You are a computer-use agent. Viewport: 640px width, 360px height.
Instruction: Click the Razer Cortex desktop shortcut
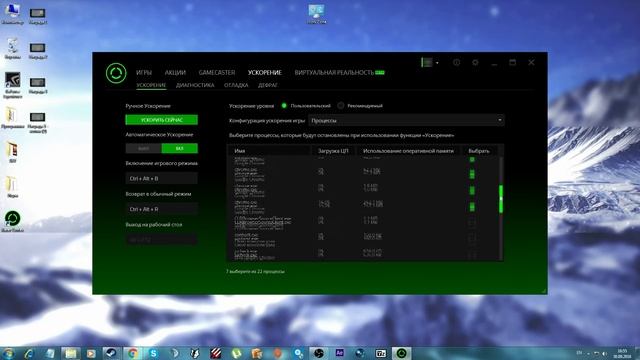(x=12, y=221)
